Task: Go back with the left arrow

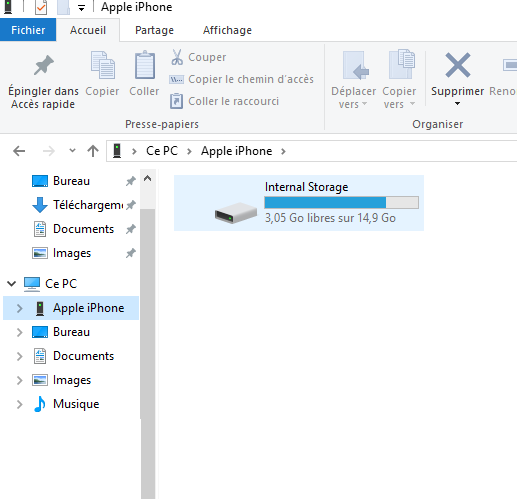Action: tap(19, 151)
